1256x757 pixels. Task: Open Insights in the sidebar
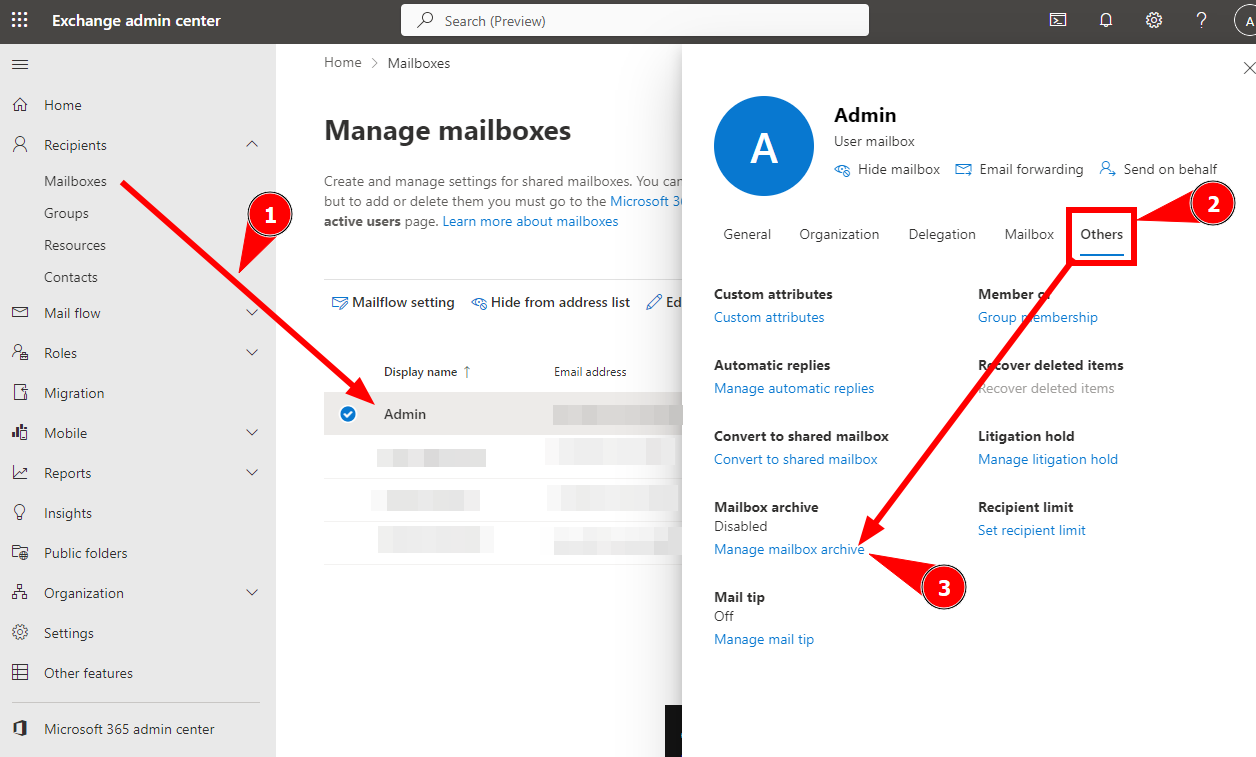68,513
